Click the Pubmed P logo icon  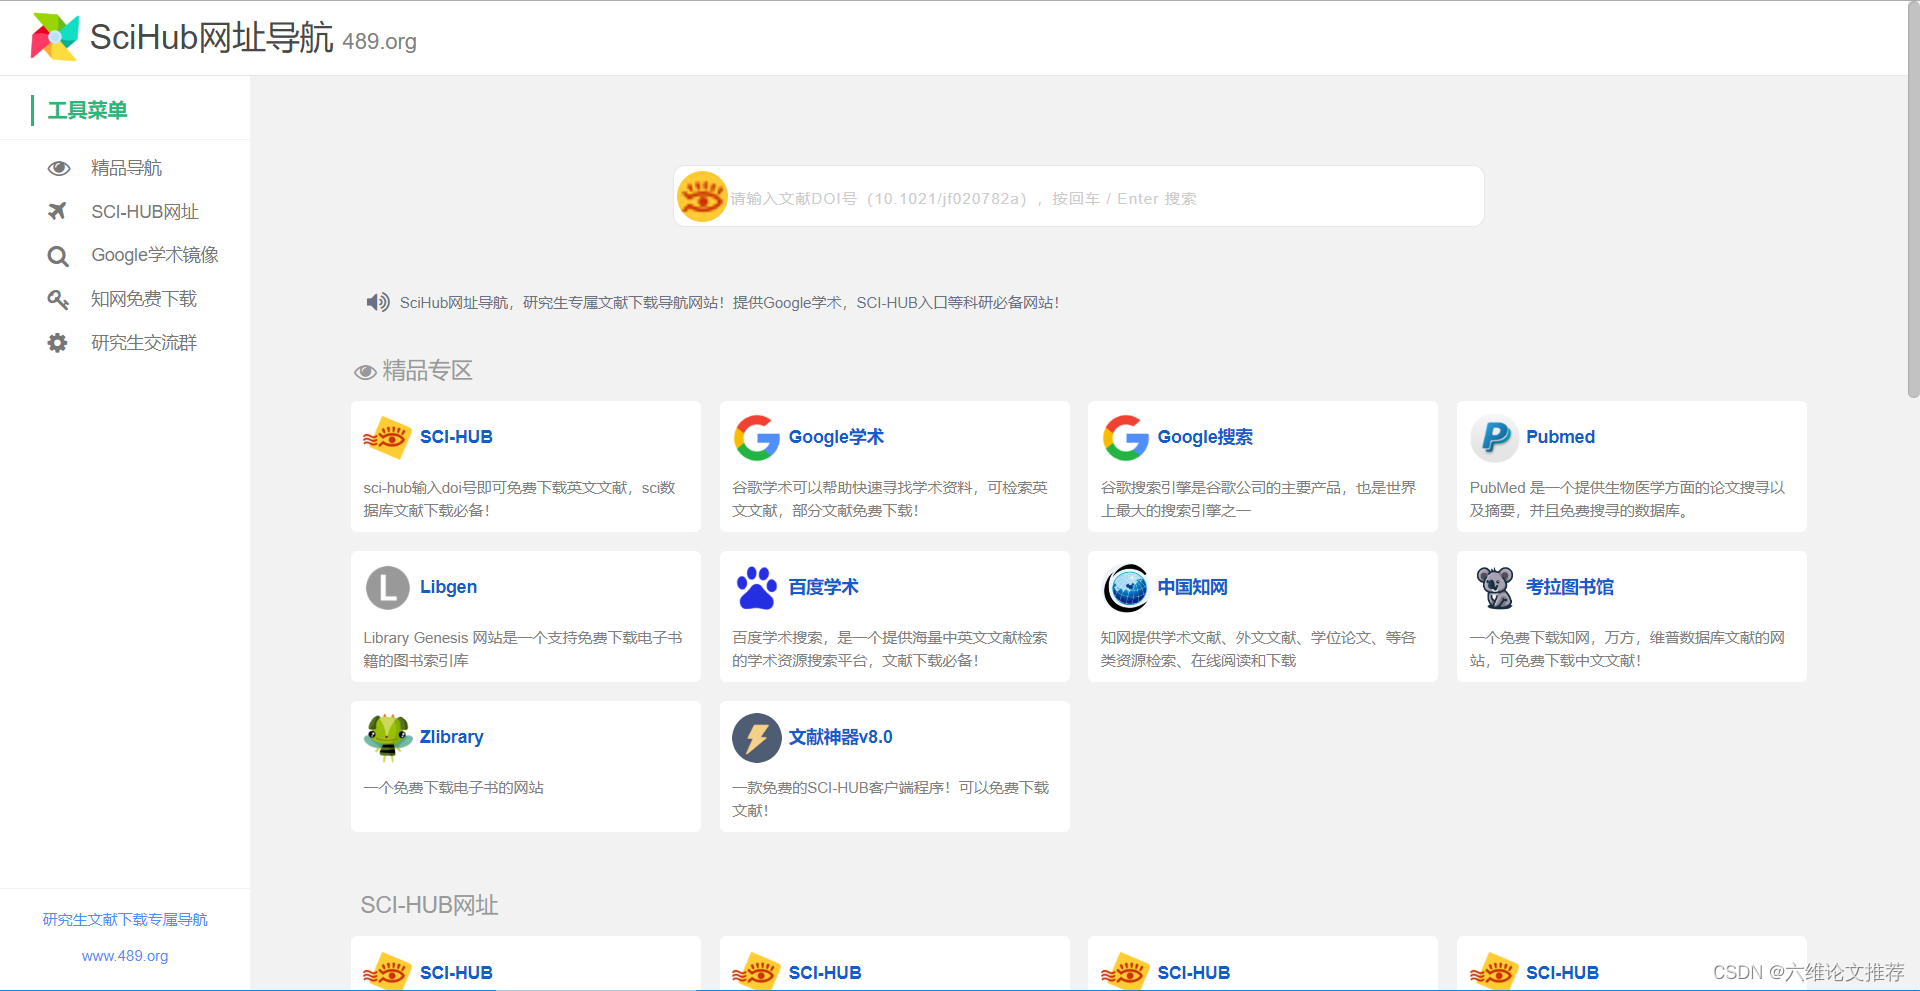coord(1495,438)
